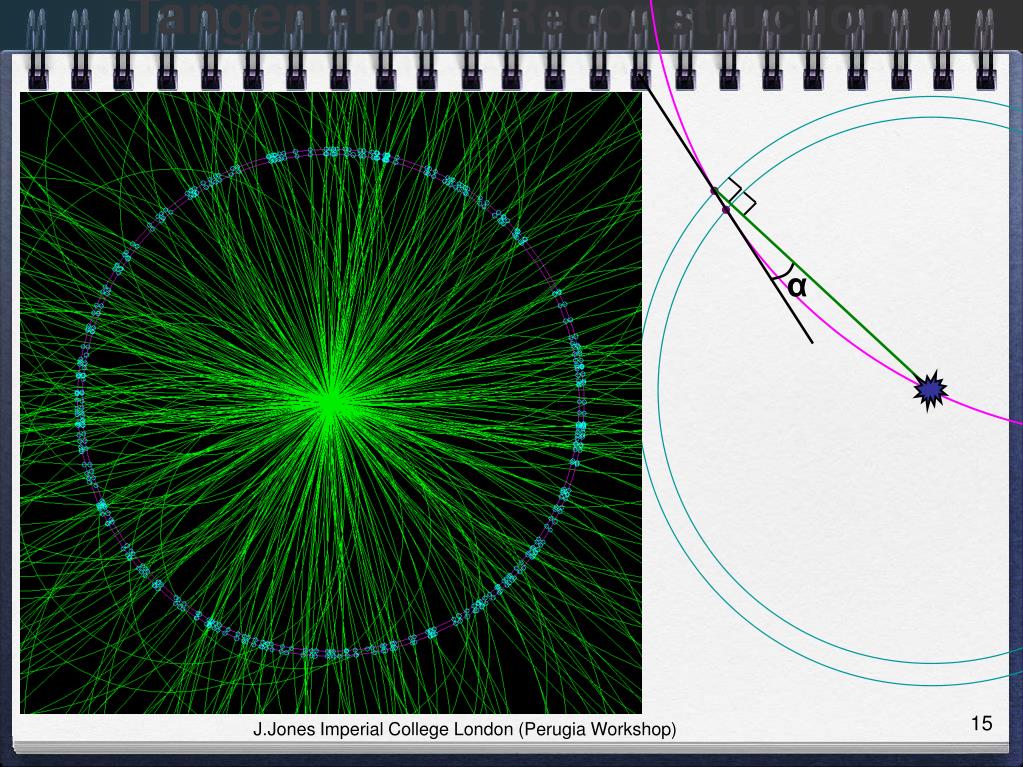
Task: Click the faded Tangent Point Reconstruction title
Action: point(514,18)
